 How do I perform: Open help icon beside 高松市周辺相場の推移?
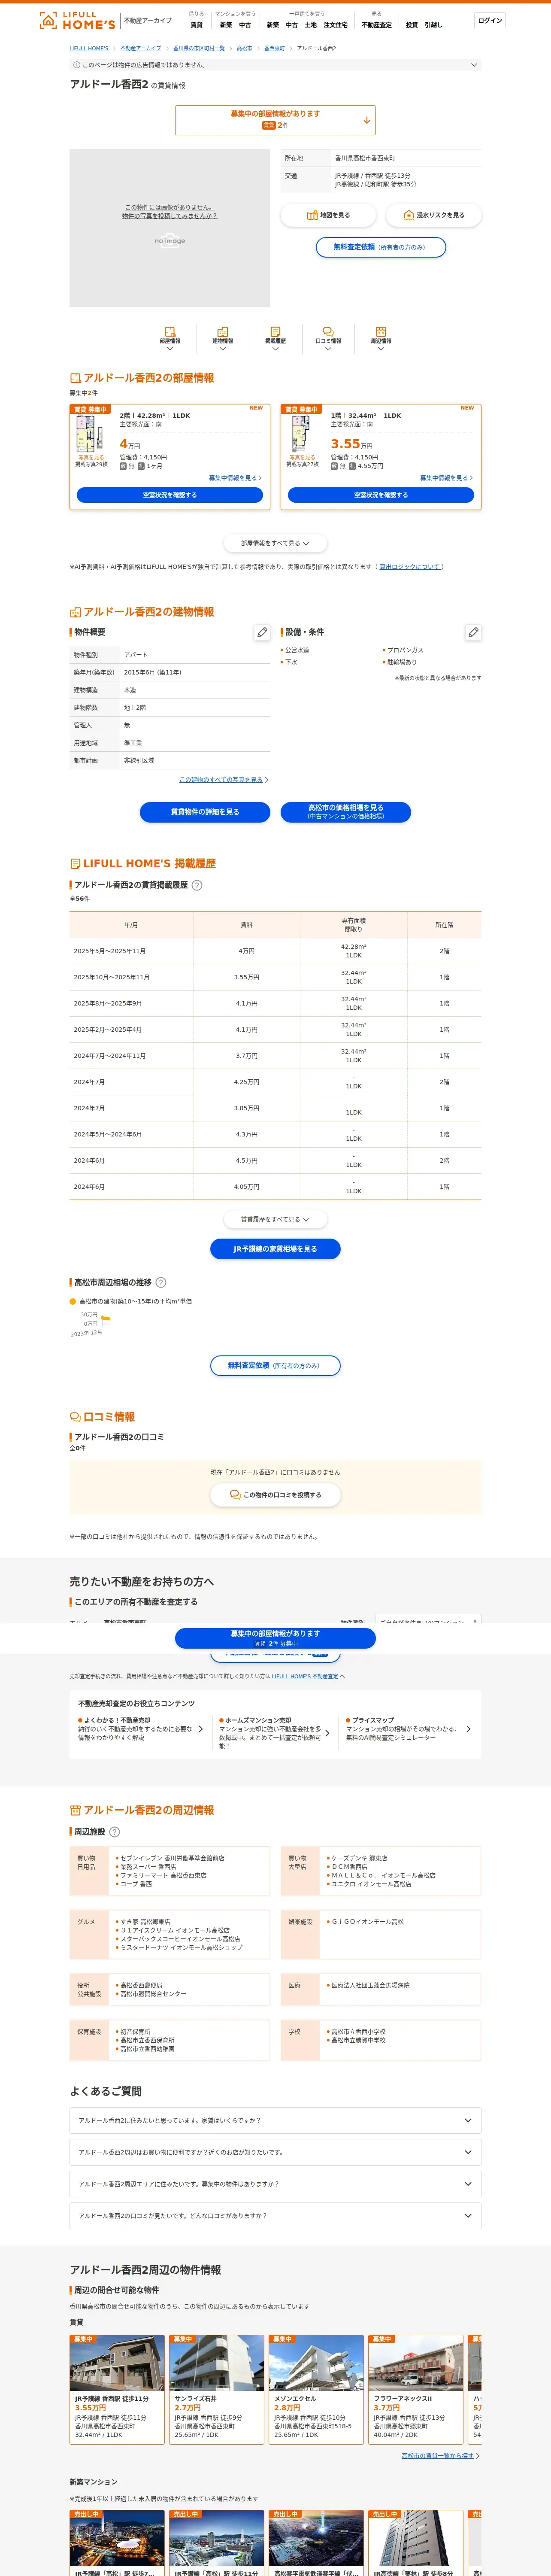click(x=161, y=1282)
